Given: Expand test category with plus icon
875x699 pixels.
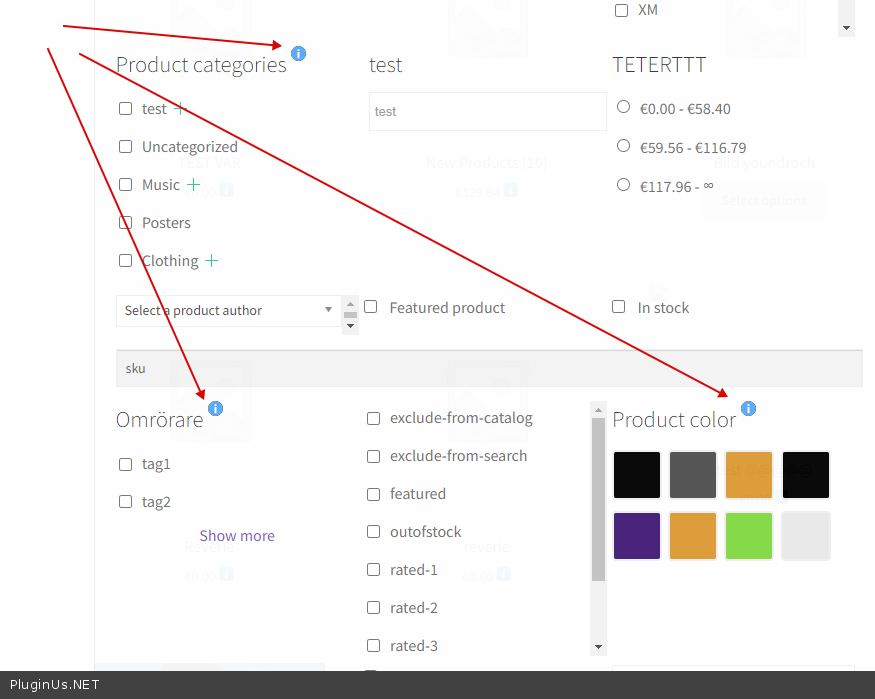Looking at the screenshot, I should click(x=180, y=108).
